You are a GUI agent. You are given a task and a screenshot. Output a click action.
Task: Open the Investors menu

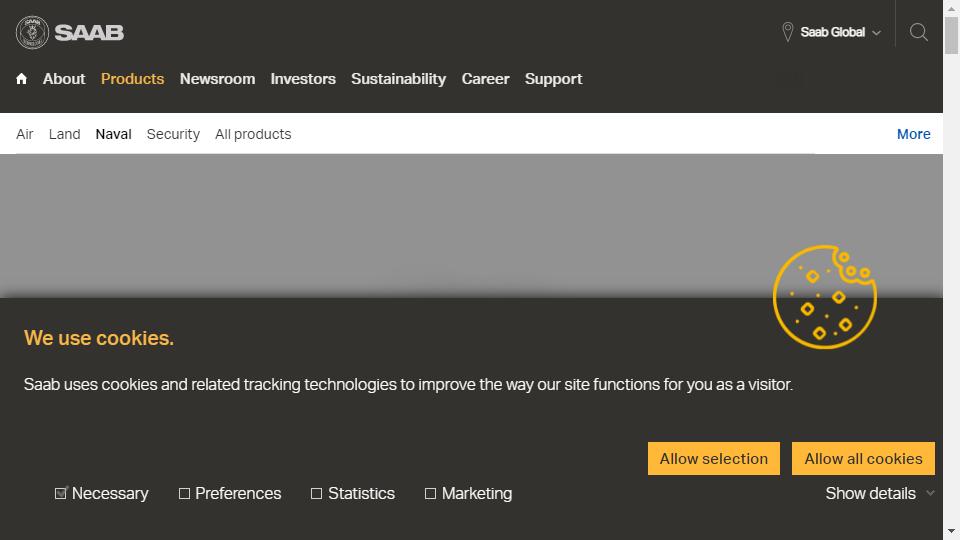303,79
